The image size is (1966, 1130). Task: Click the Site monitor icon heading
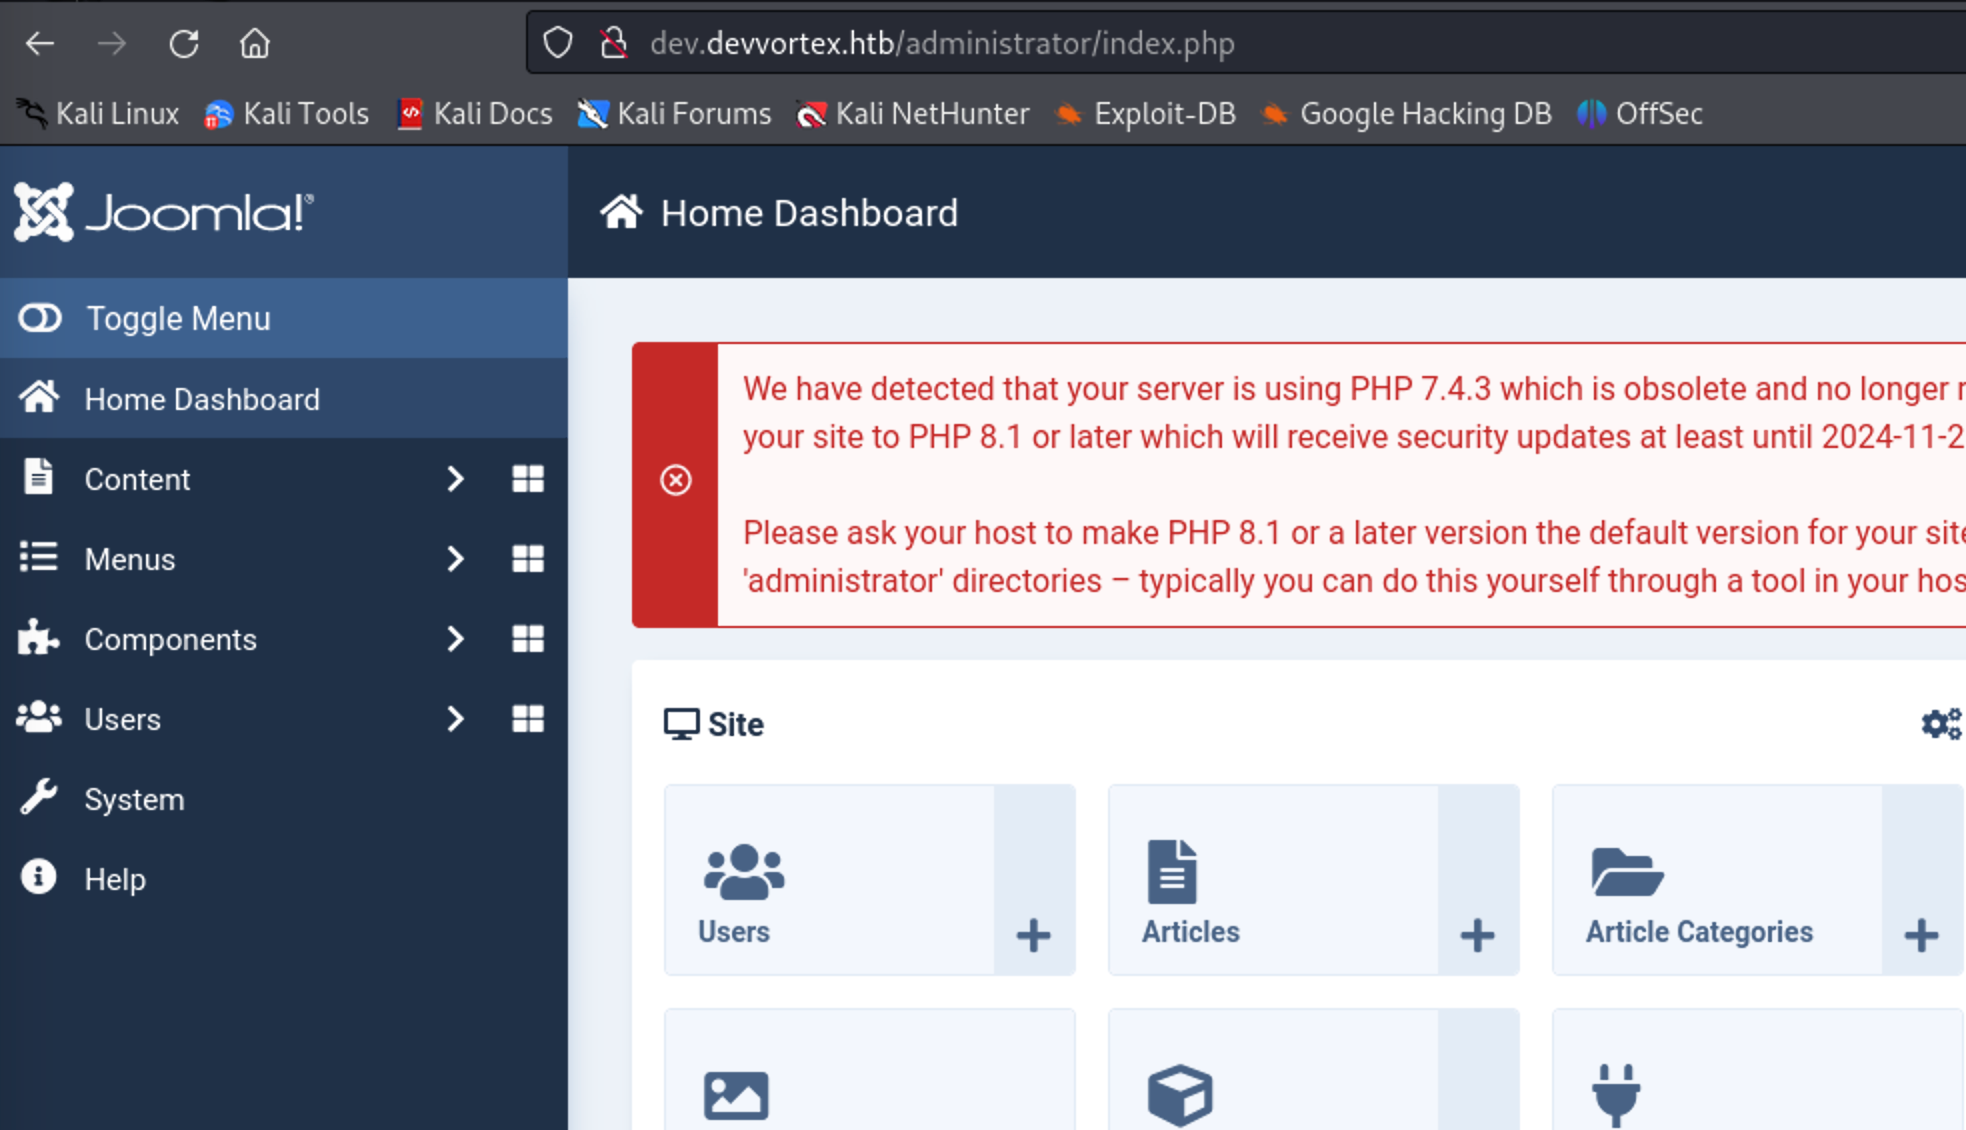(681, 724)
